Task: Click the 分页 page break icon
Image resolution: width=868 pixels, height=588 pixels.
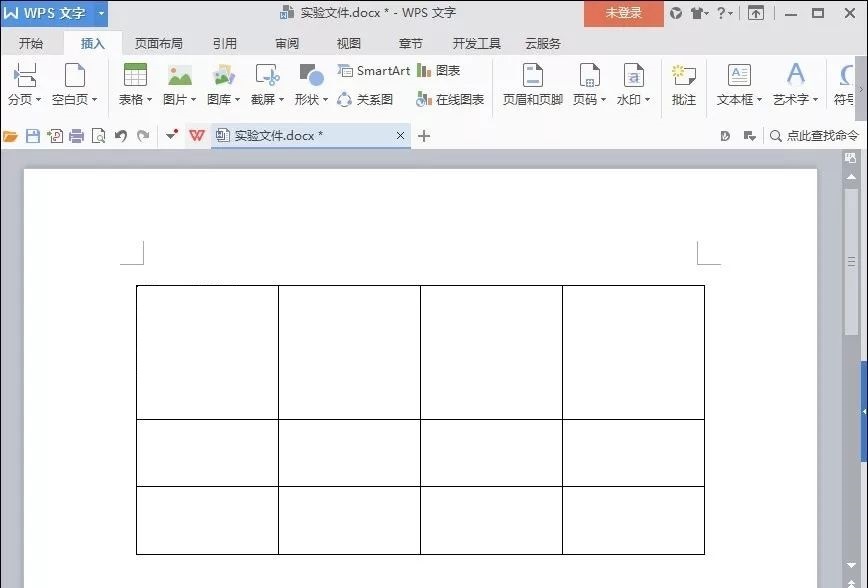Action: 25,75
